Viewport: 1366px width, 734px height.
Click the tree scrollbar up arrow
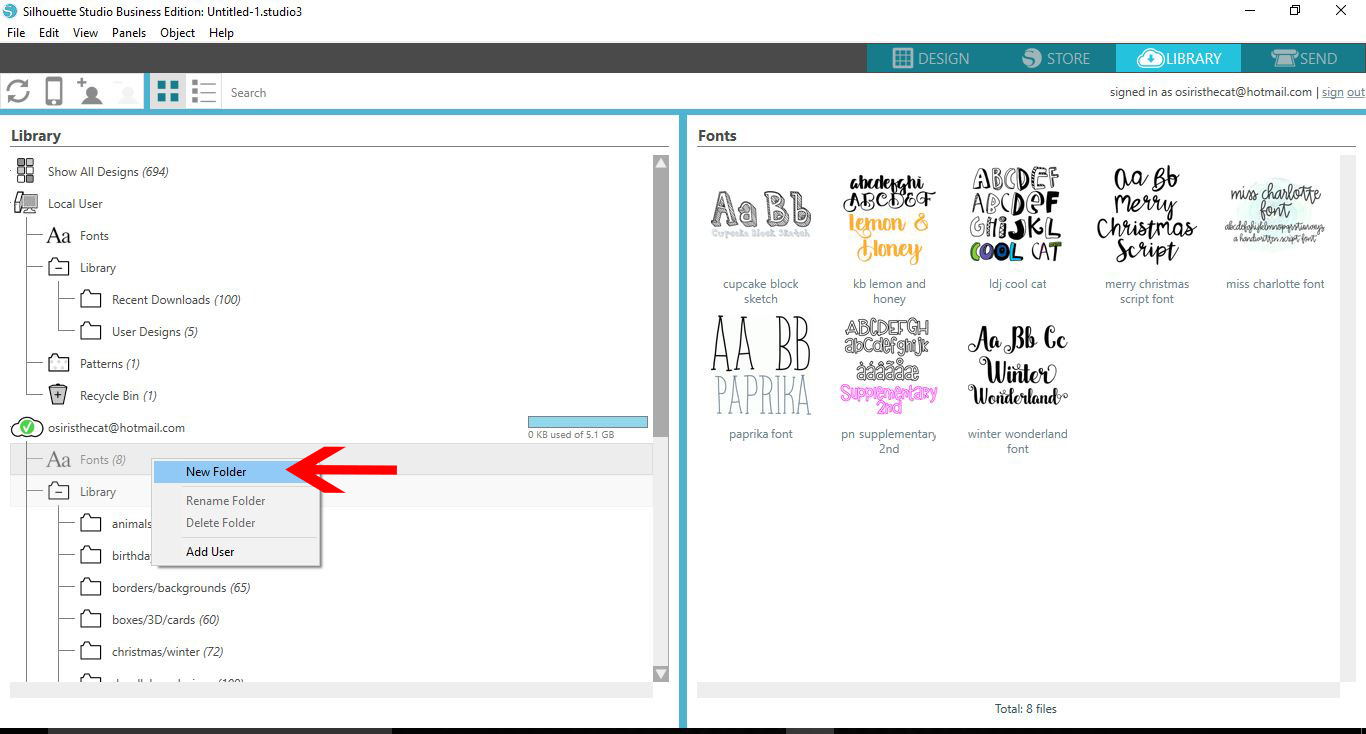point(660,162)
